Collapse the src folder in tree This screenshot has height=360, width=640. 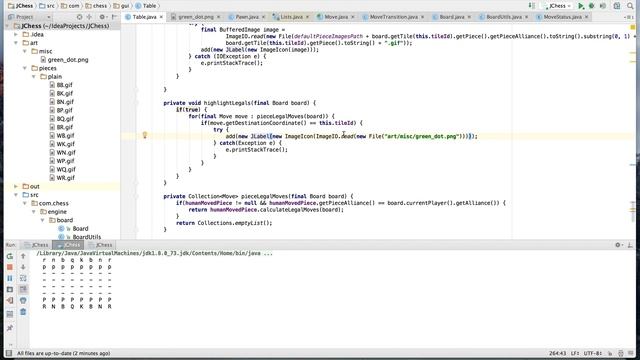tap(16, 195)
